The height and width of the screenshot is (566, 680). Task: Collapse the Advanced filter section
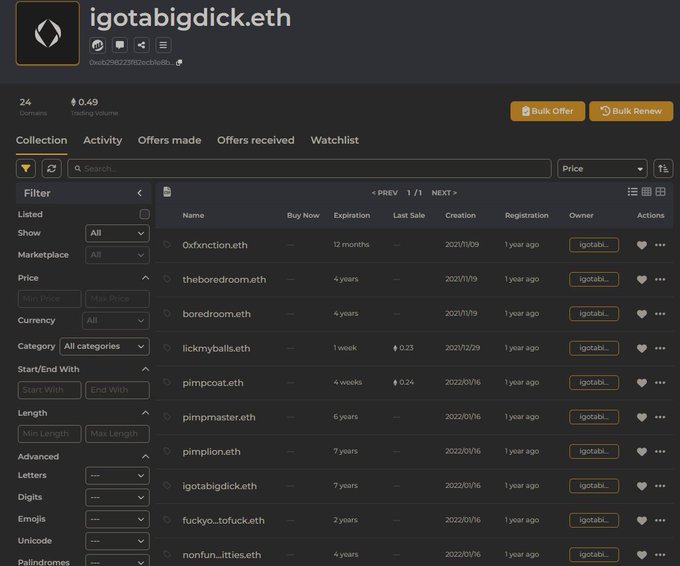146,457
